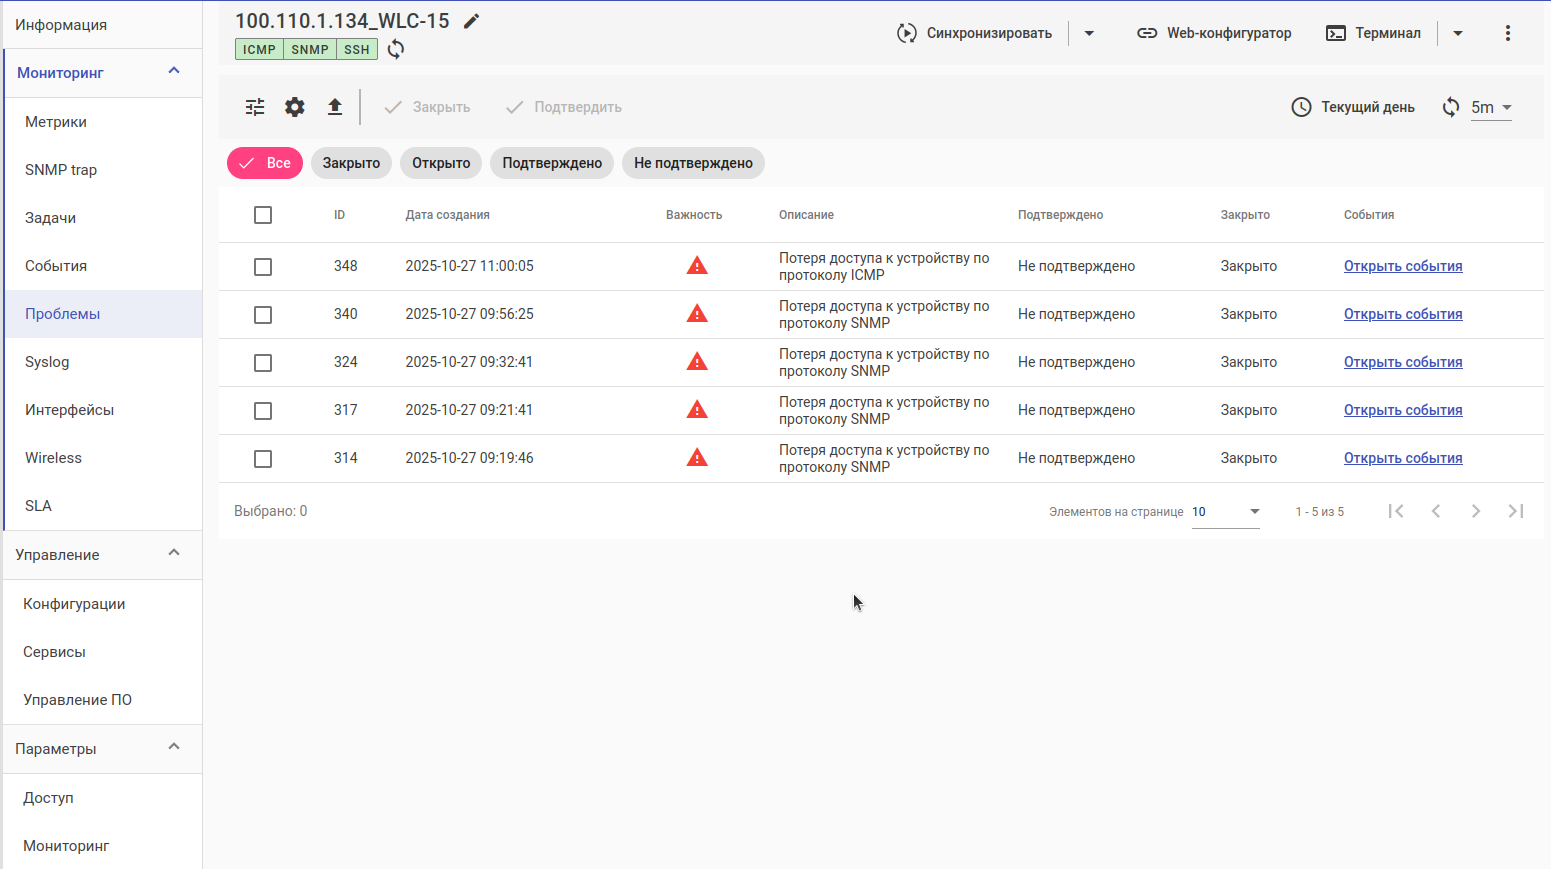This screenshot has height=869, width=1551.
Task: Open Открыть события link for problem 324
Action: point(1403,362)
